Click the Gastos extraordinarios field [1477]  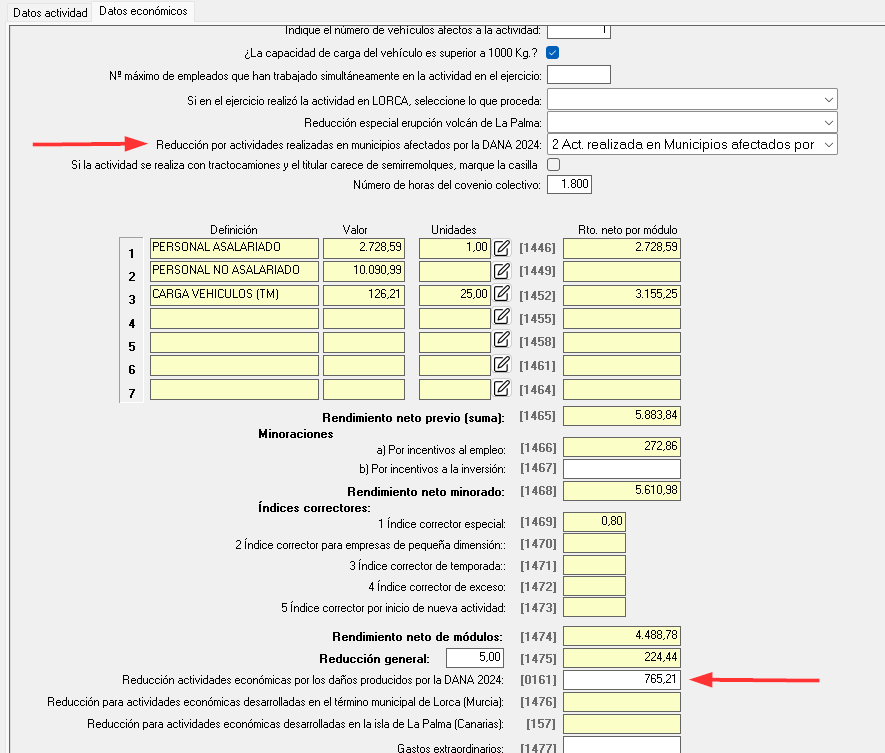click(621, 744)
